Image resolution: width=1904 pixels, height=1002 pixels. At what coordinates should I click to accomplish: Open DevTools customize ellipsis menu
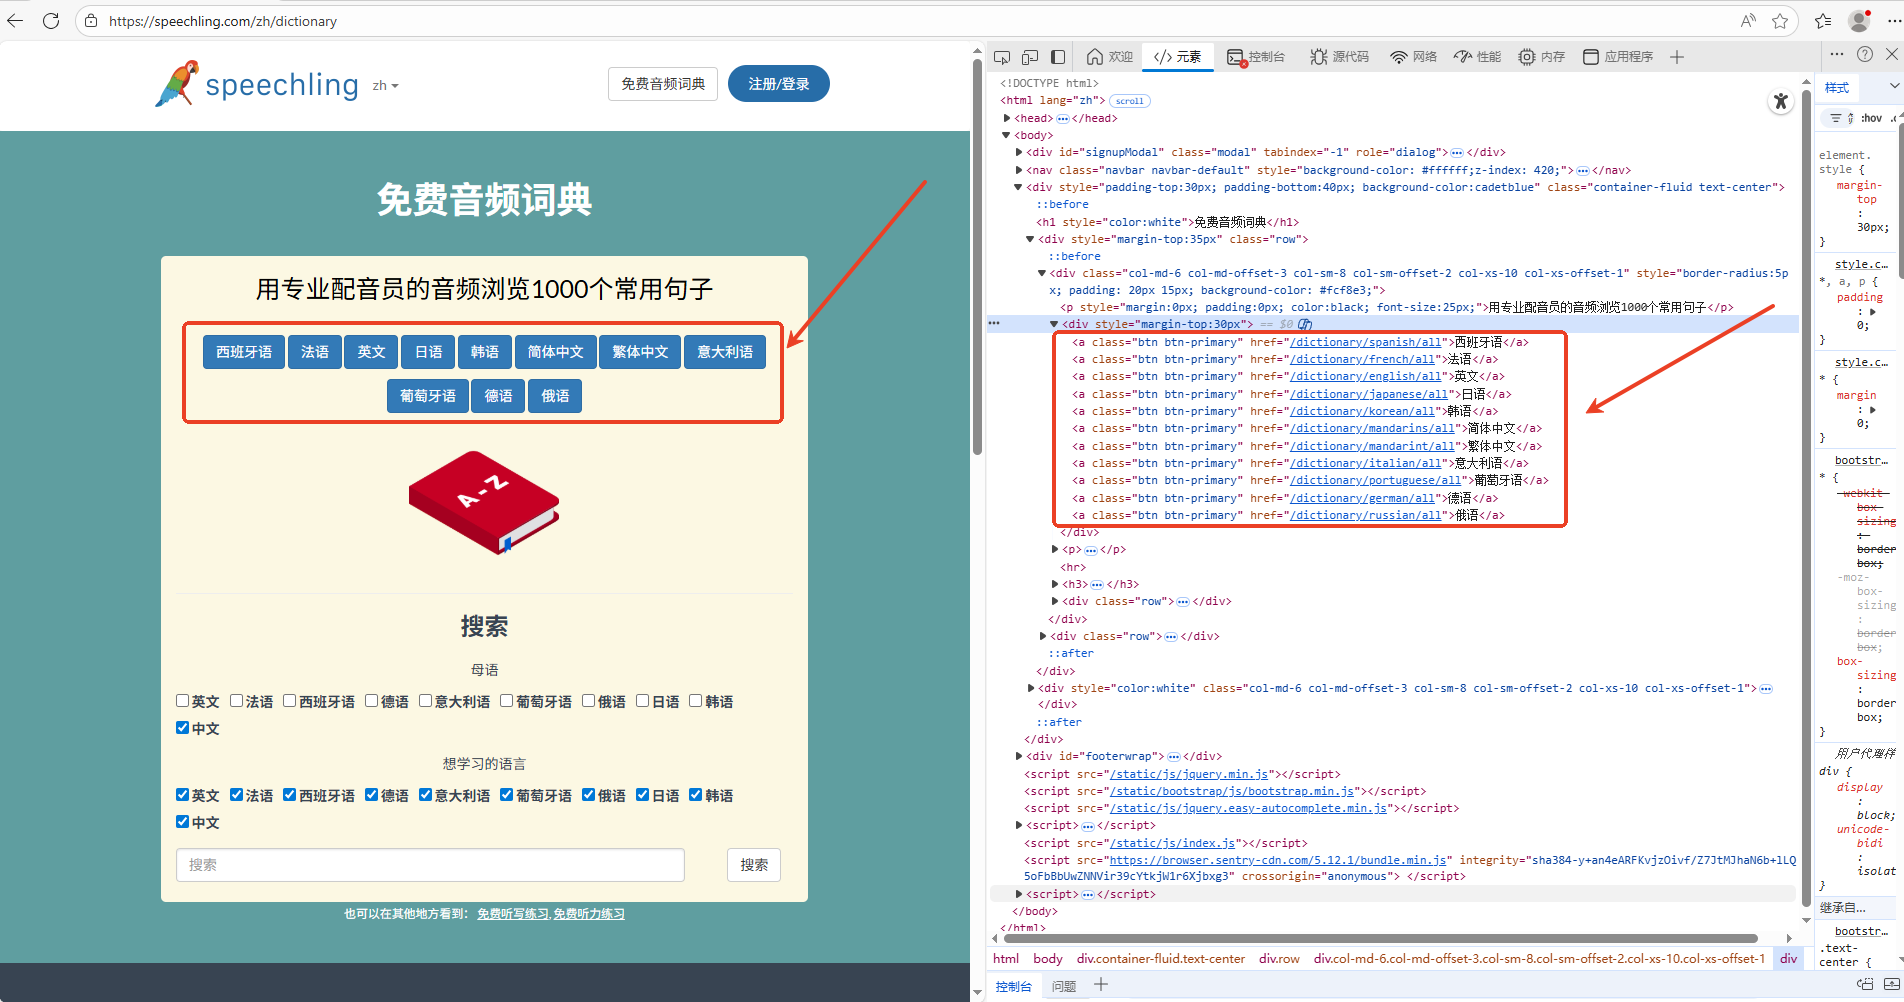click(x=1837, y=54)
